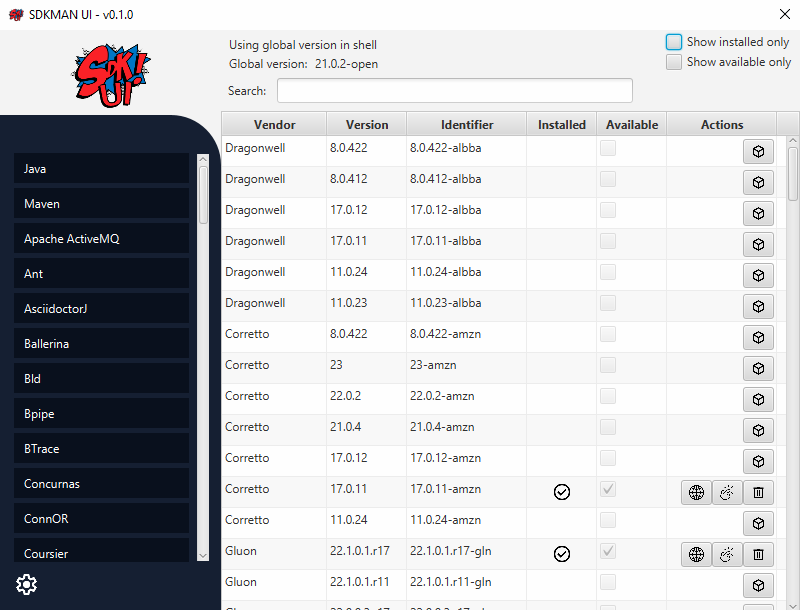This screenshot has height=610, width=800.
Task: Select Ant in the SDK list
Action: [102, 273]
